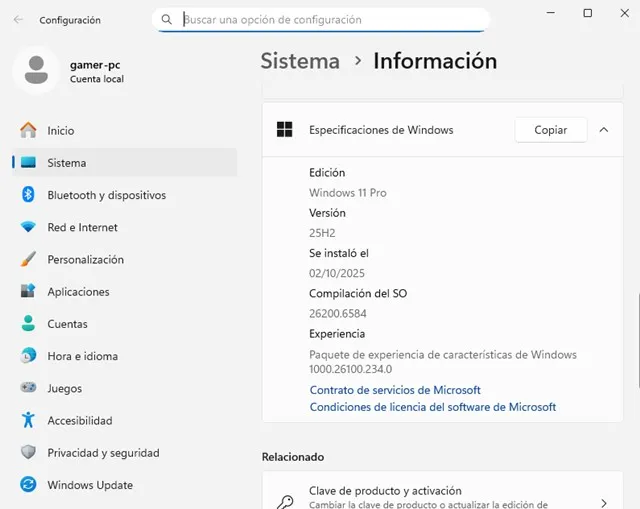Open Condiciones de licencia del software link
The width and height of the screenshot is (640, 509).
[x=432, y=407]
